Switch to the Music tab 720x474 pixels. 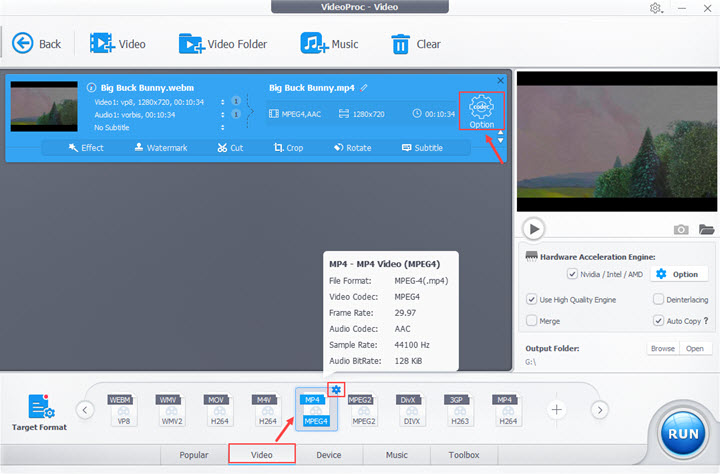(x=397, y=455)
